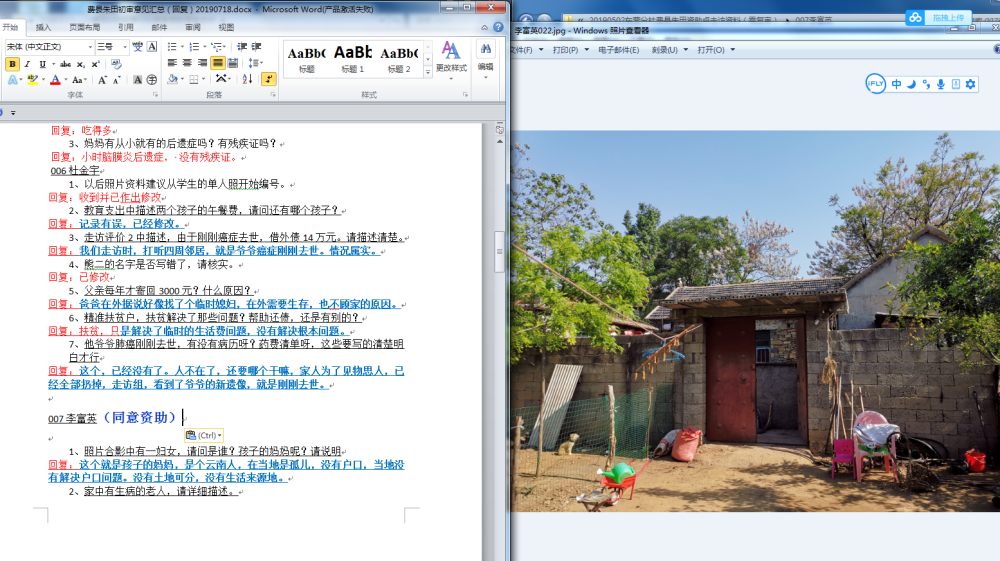1000x561 pixels.
Task: Open 刻录(U) menu in photo viewer
Action: click(669, 50)
